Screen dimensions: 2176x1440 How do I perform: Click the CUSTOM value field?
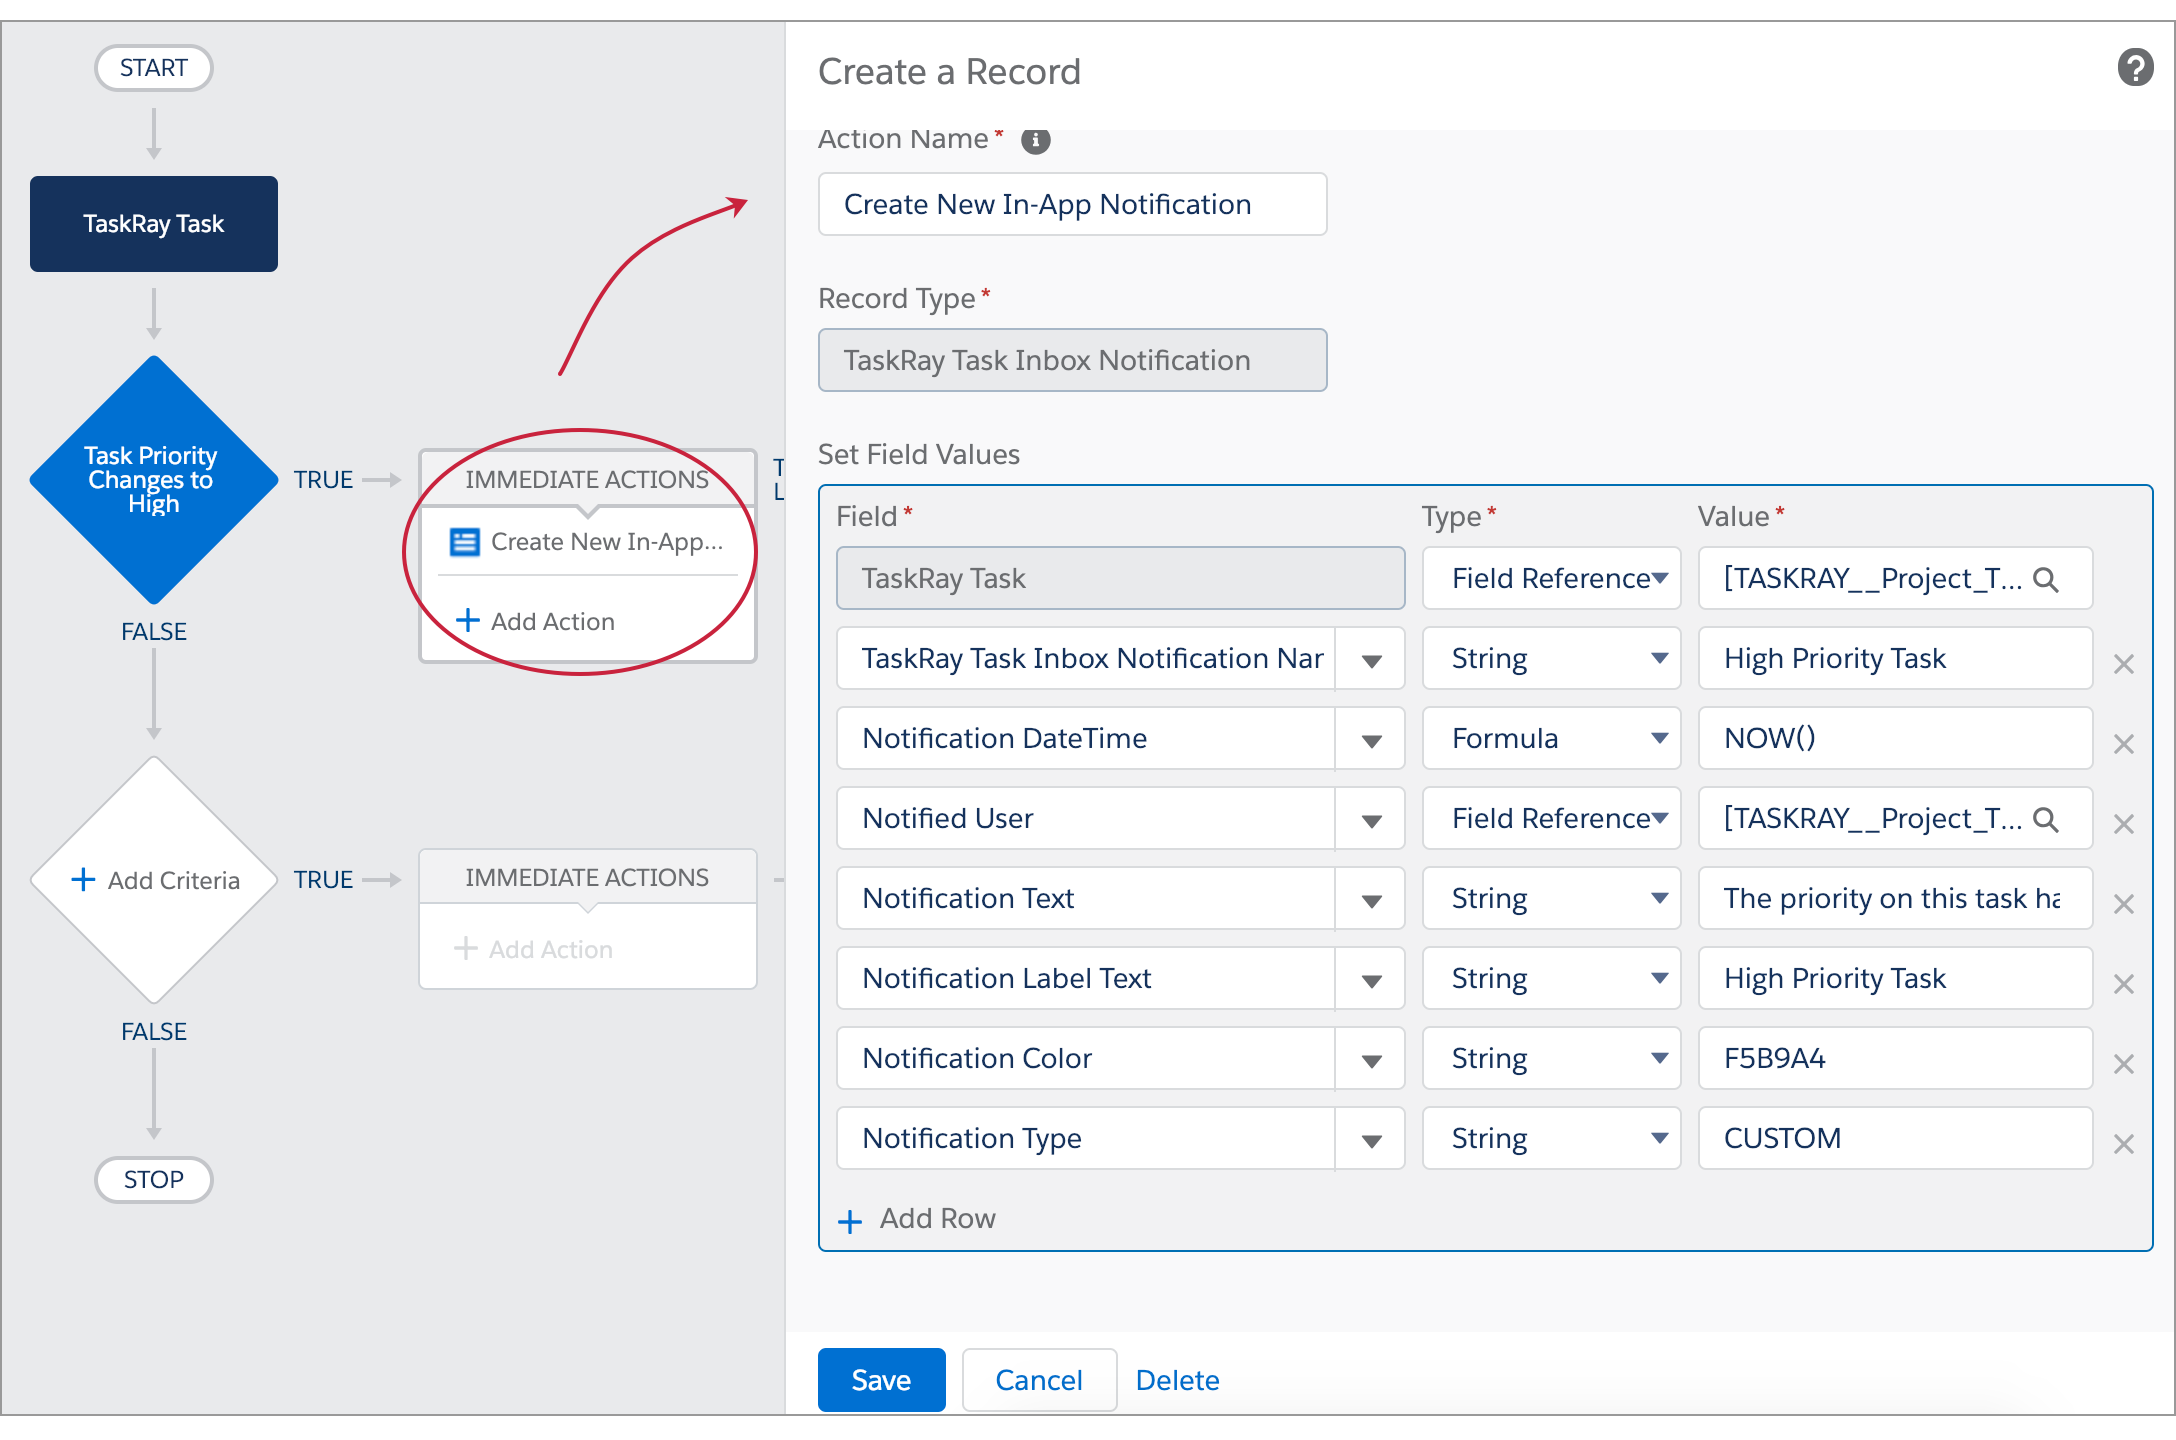[1895, 1138]
